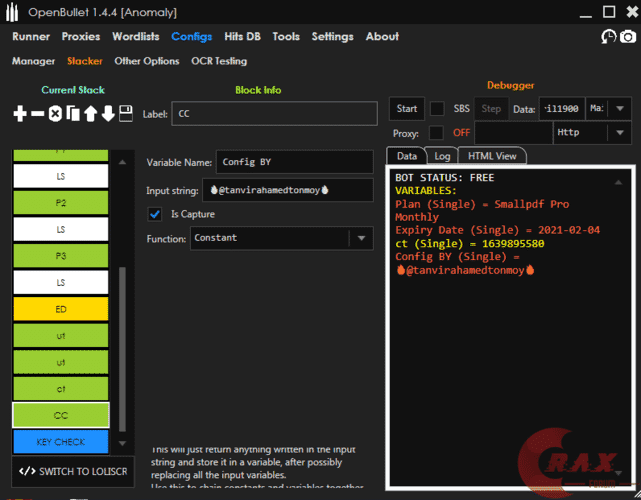Click the clone block copy icon

tap(72, 114)
